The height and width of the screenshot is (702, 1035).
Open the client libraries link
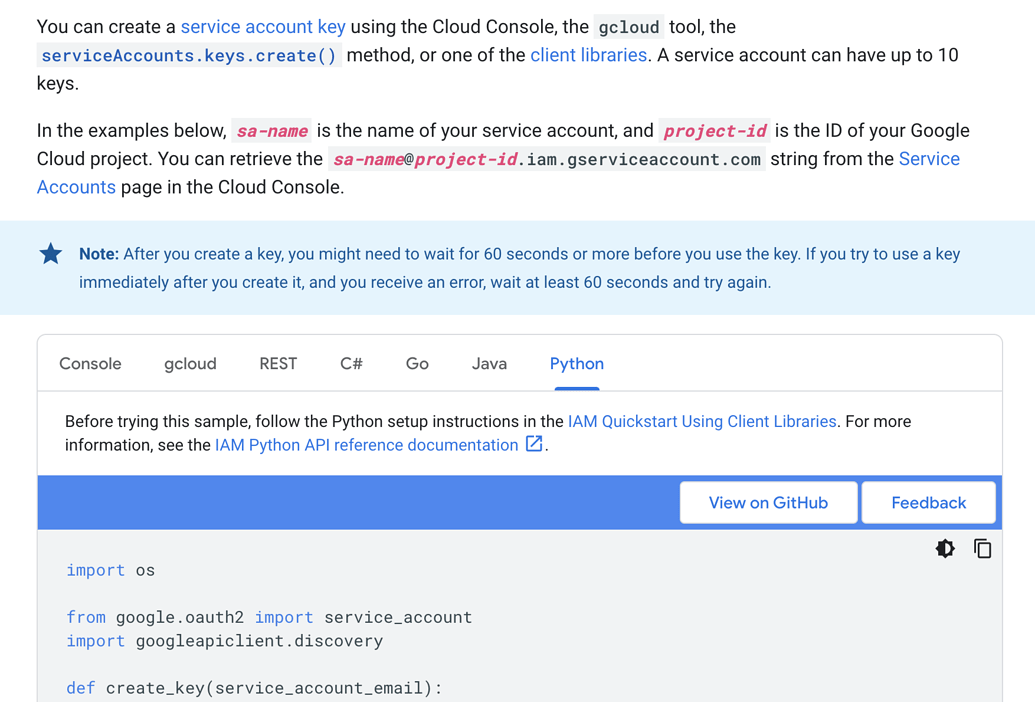click(x=589, y=55)
